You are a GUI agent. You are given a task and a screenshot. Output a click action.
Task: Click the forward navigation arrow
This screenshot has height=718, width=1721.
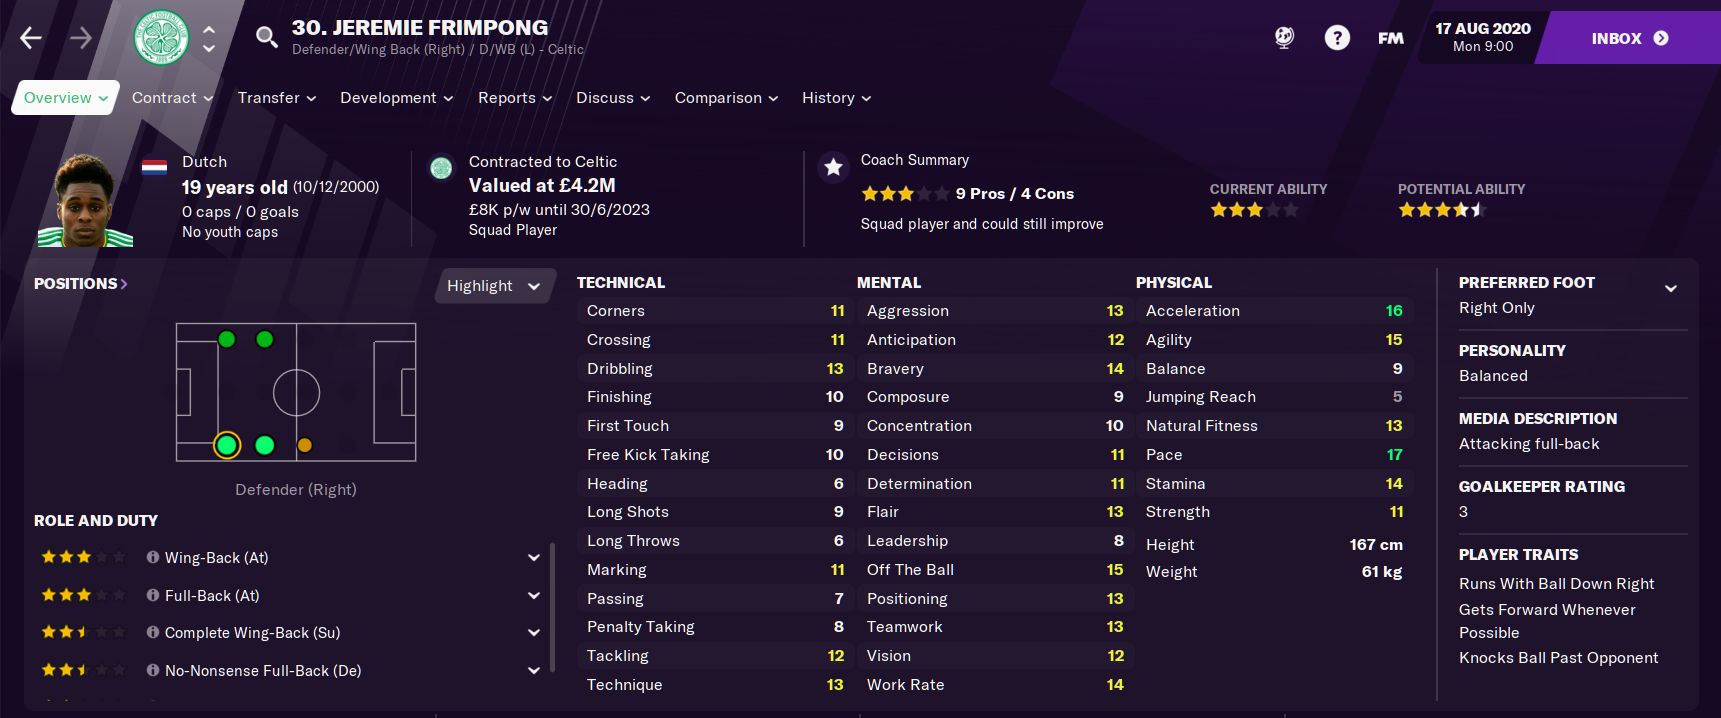pyautogui.click(x=81, y=38)
